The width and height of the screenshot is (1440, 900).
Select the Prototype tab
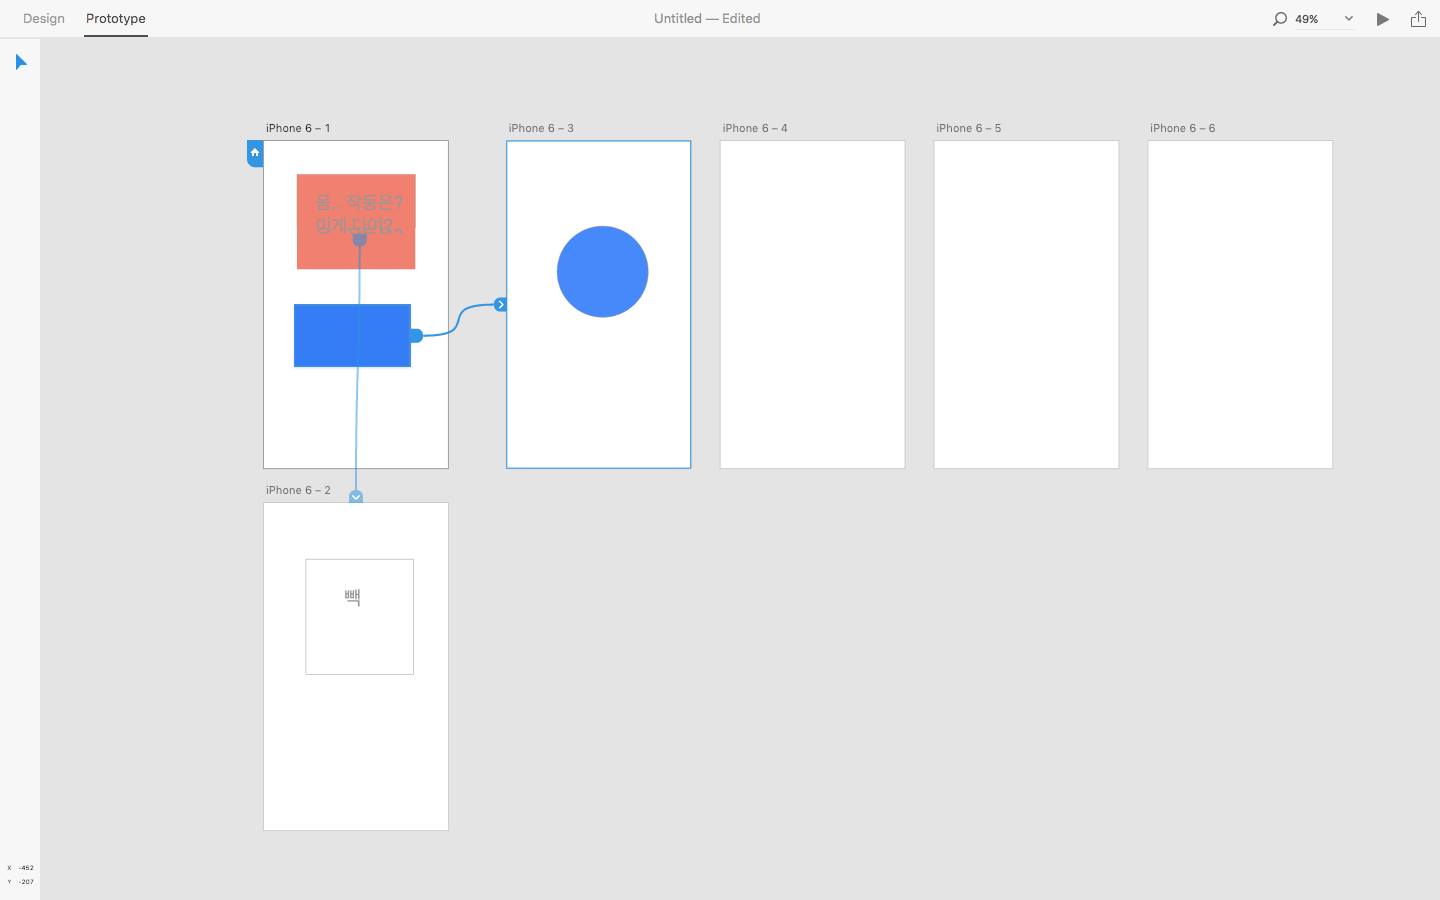pos(116,18)
